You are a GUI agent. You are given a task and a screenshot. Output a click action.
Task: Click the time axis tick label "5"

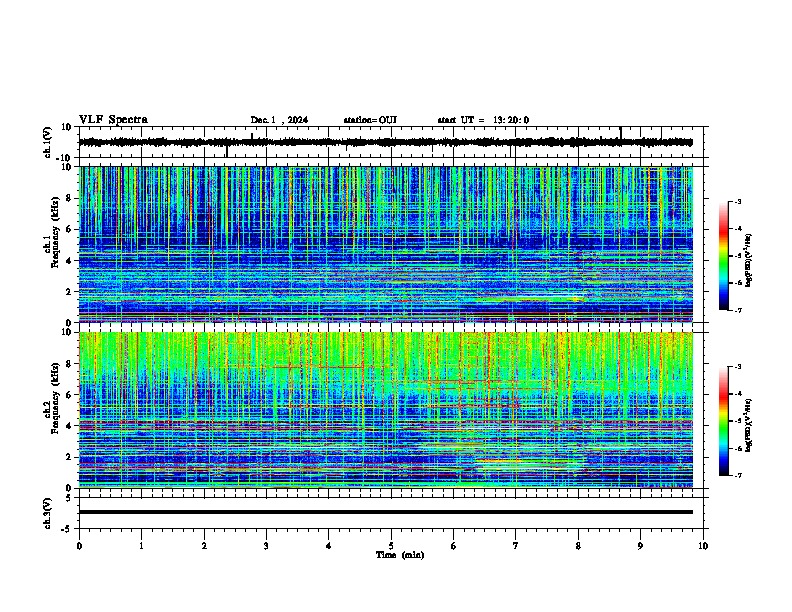pos(391,546)
